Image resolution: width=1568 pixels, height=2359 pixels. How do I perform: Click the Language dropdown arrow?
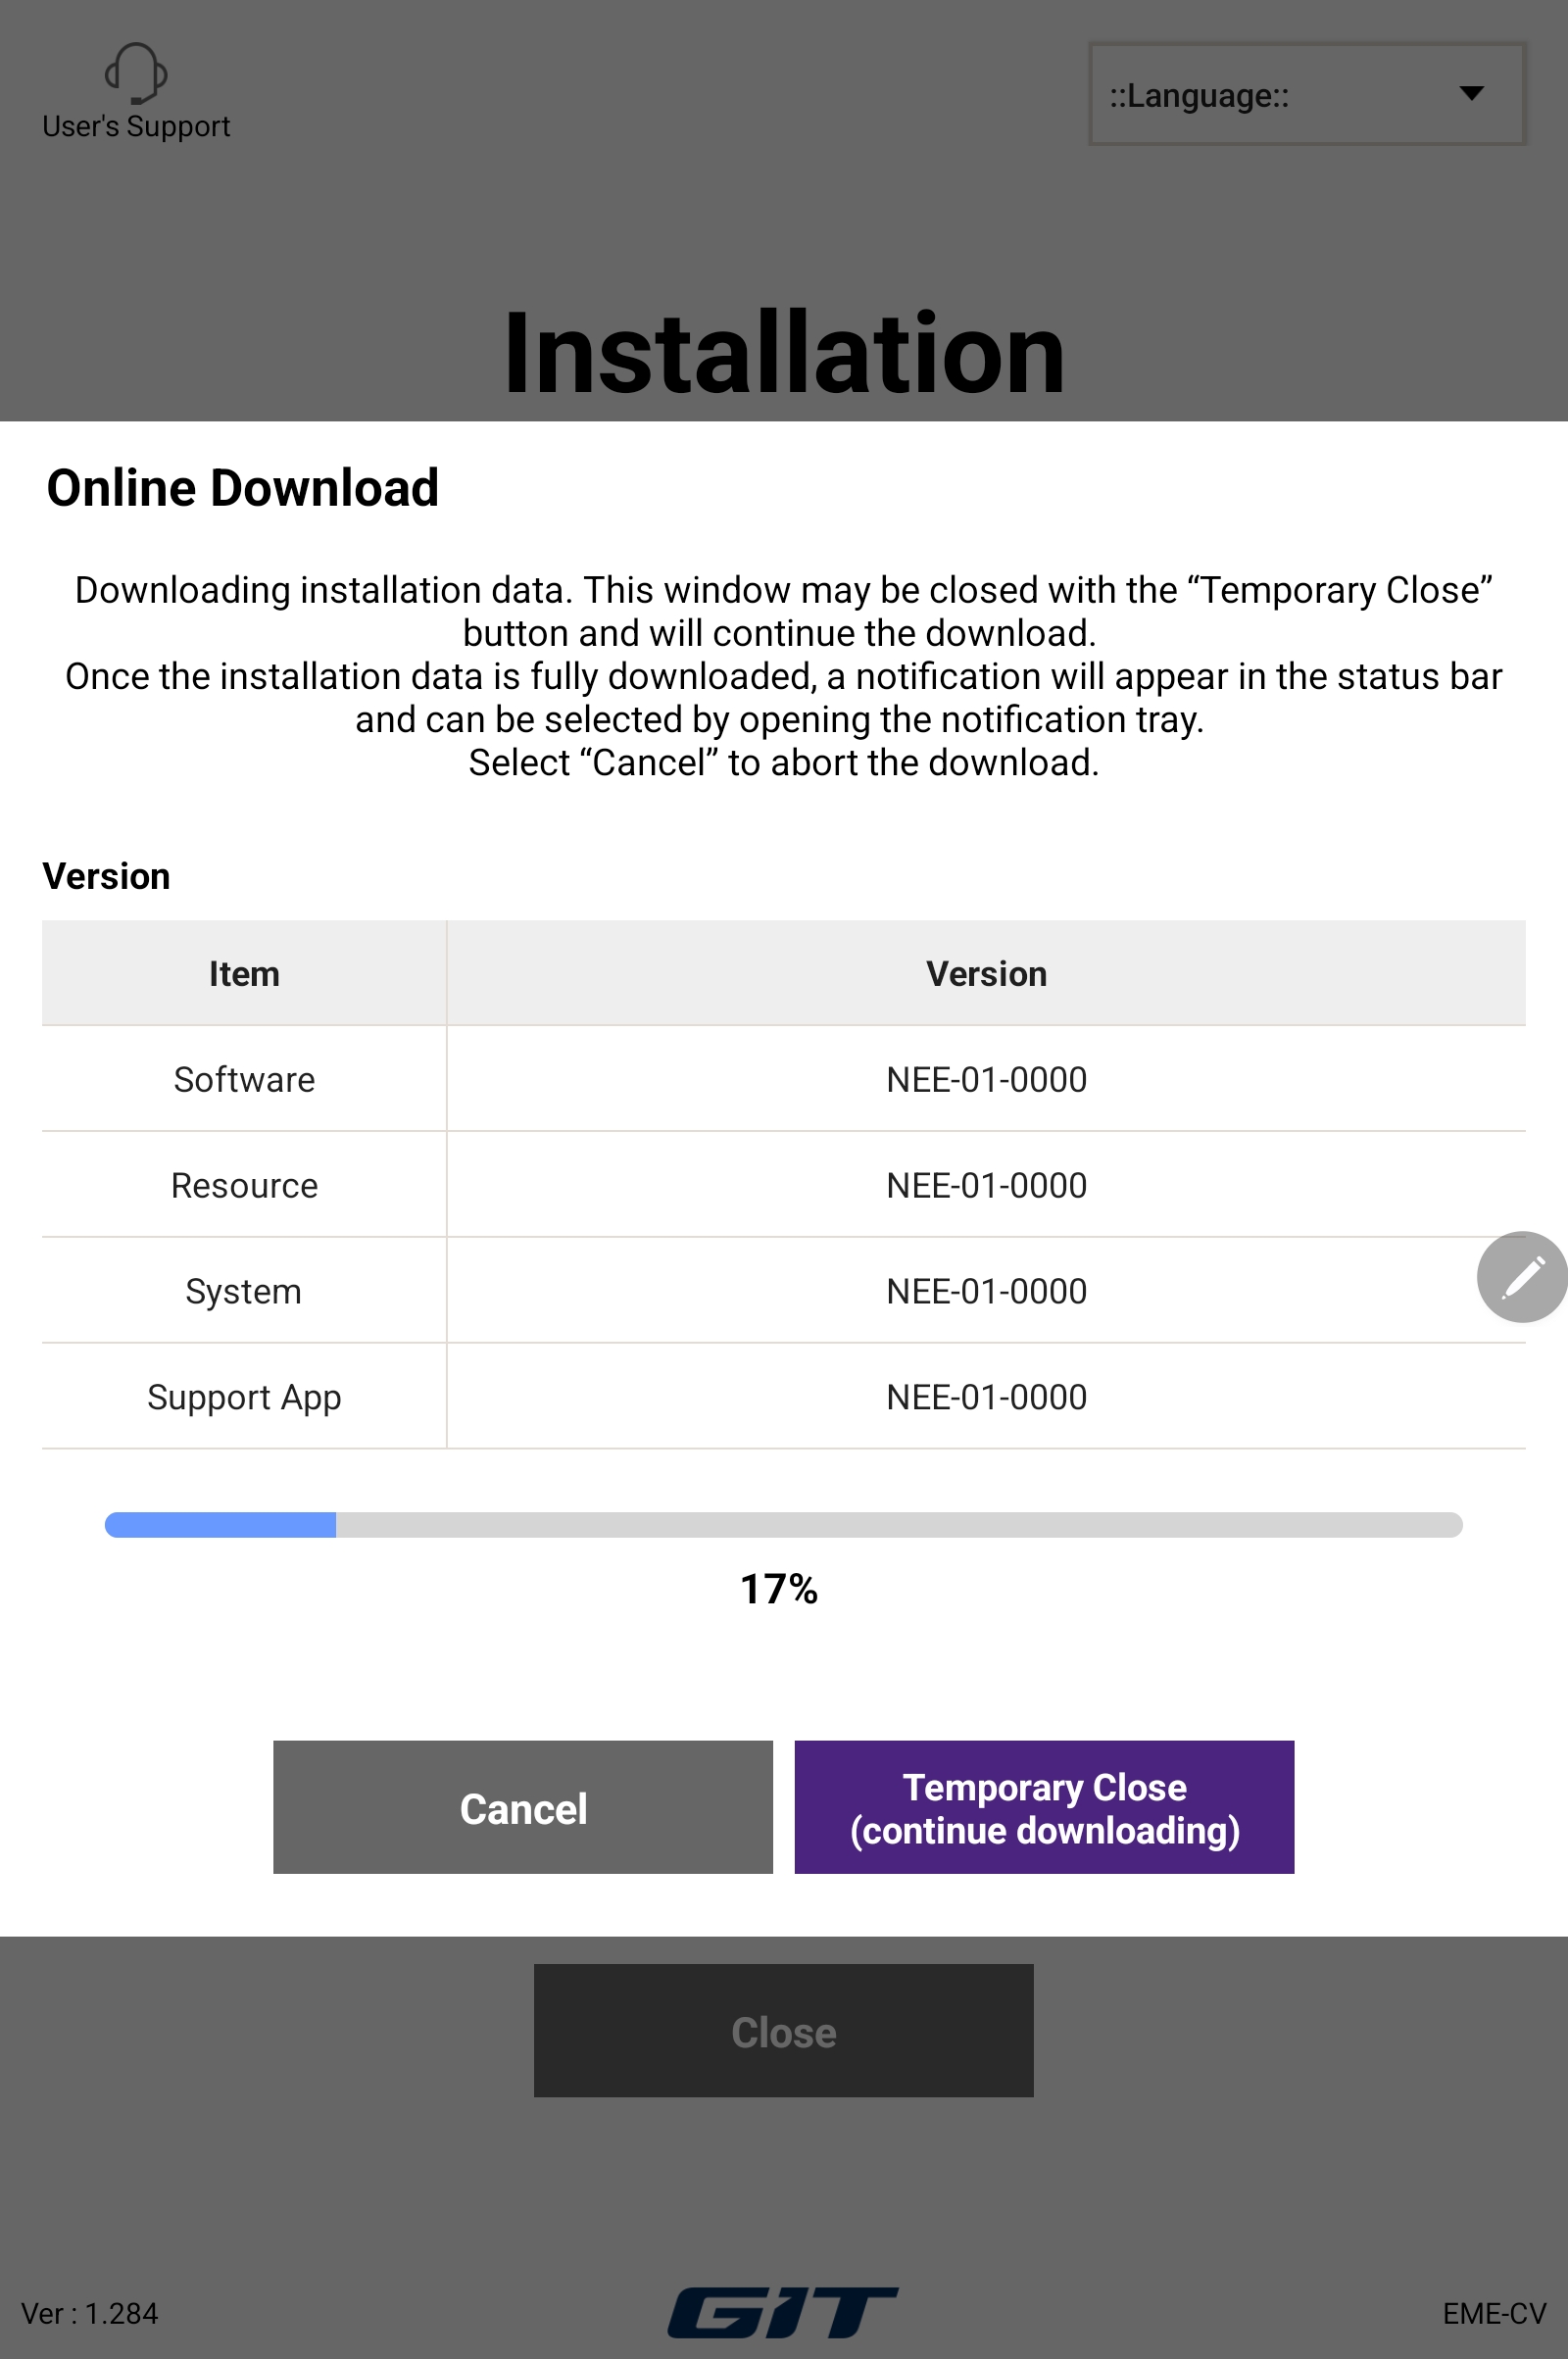[1471, 93]
